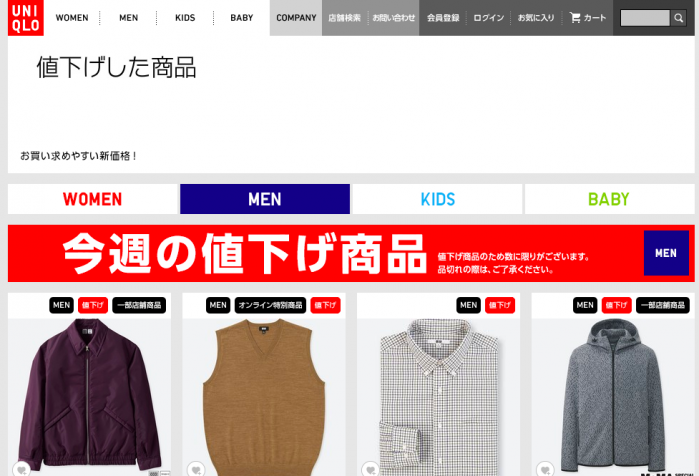Screen dimensions: 699x476
Task: Favorite the brown knit vest via heart
Action: 196,469
